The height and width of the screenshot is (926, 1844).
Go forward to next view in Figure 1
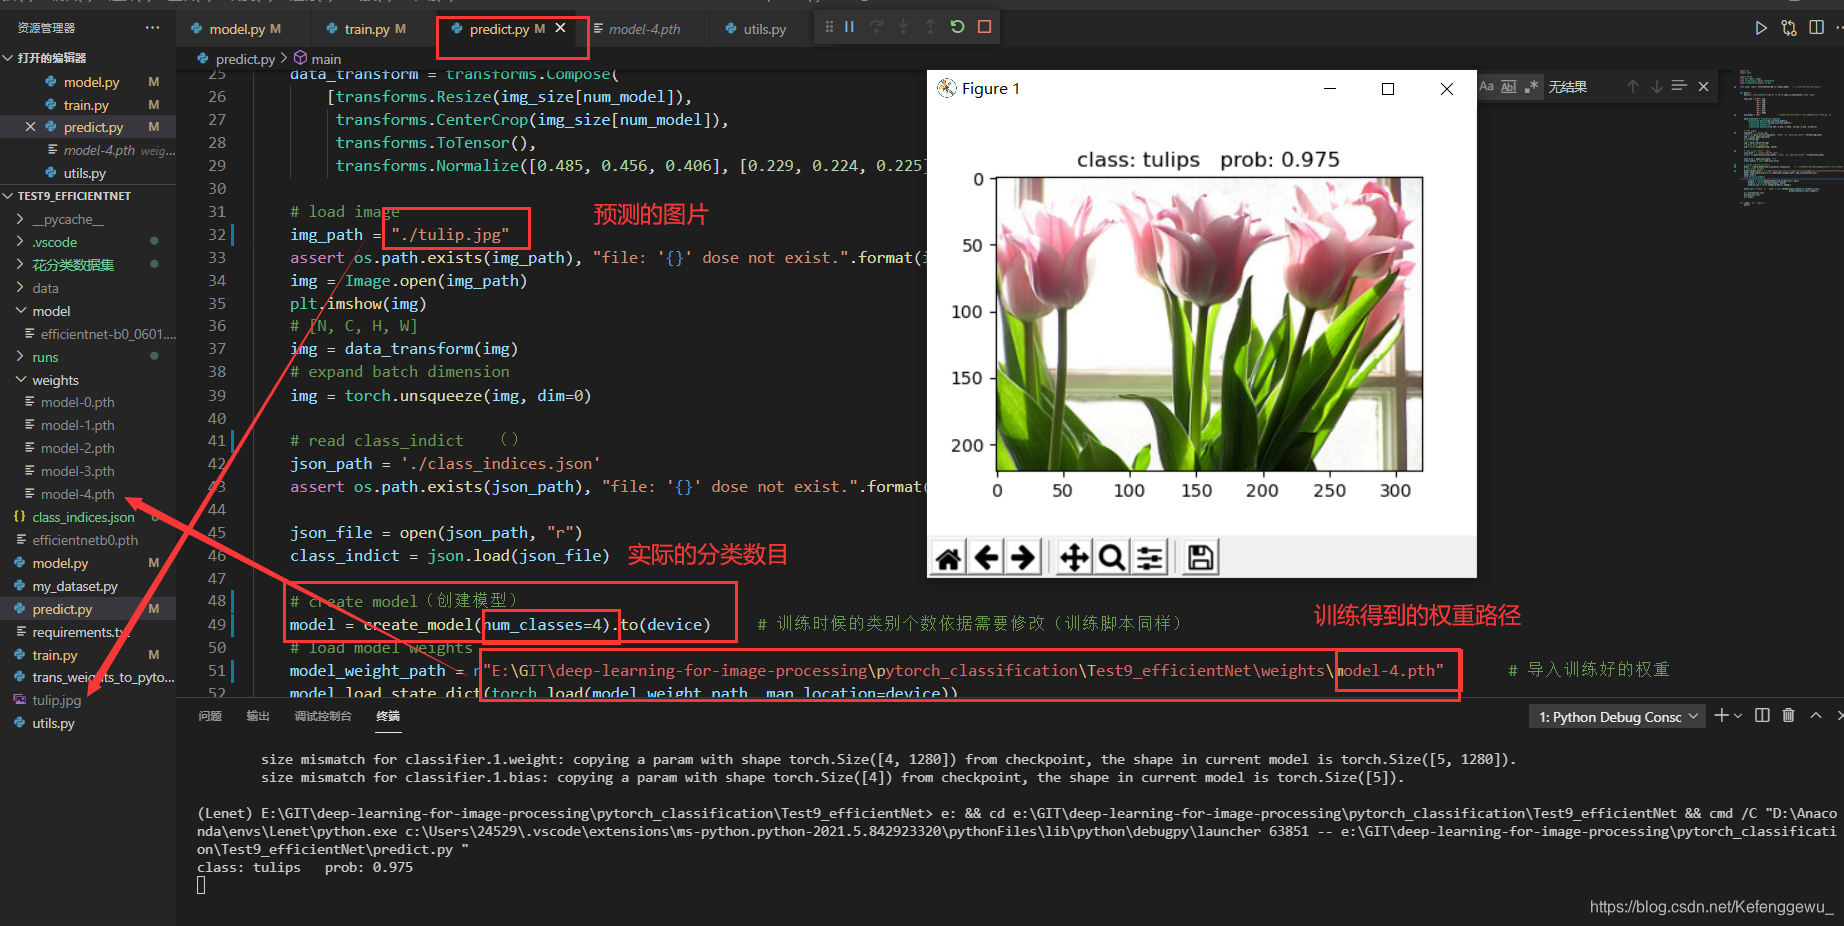point(1022,557)
